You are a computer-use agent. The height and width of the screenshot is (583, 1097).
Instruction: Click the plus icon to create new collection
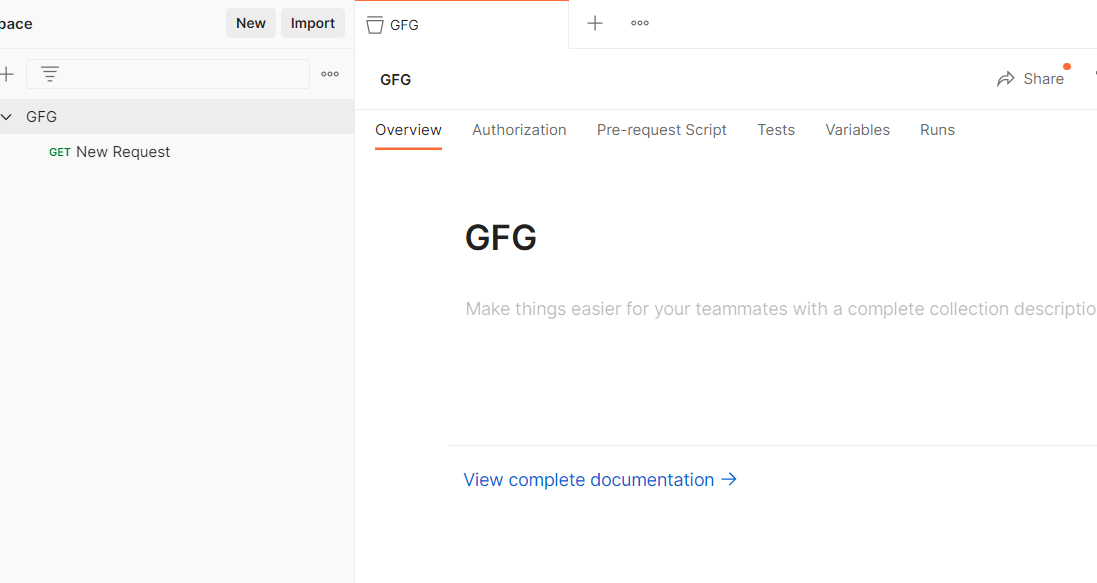6,73
